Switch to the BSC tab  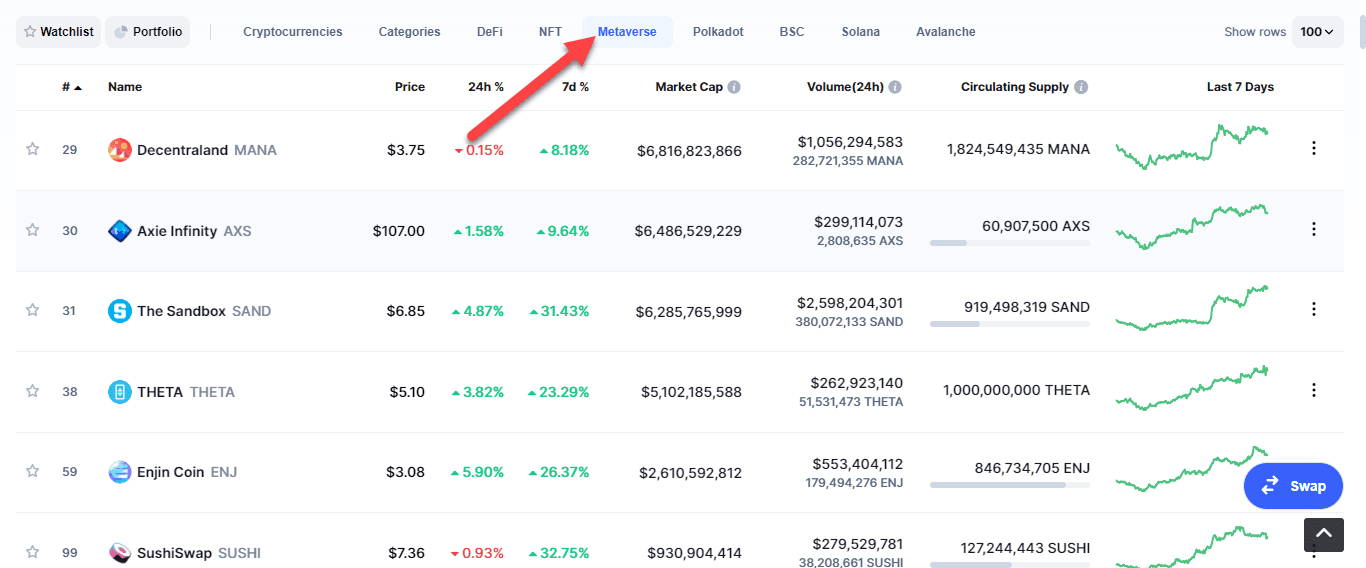point(792,32)
